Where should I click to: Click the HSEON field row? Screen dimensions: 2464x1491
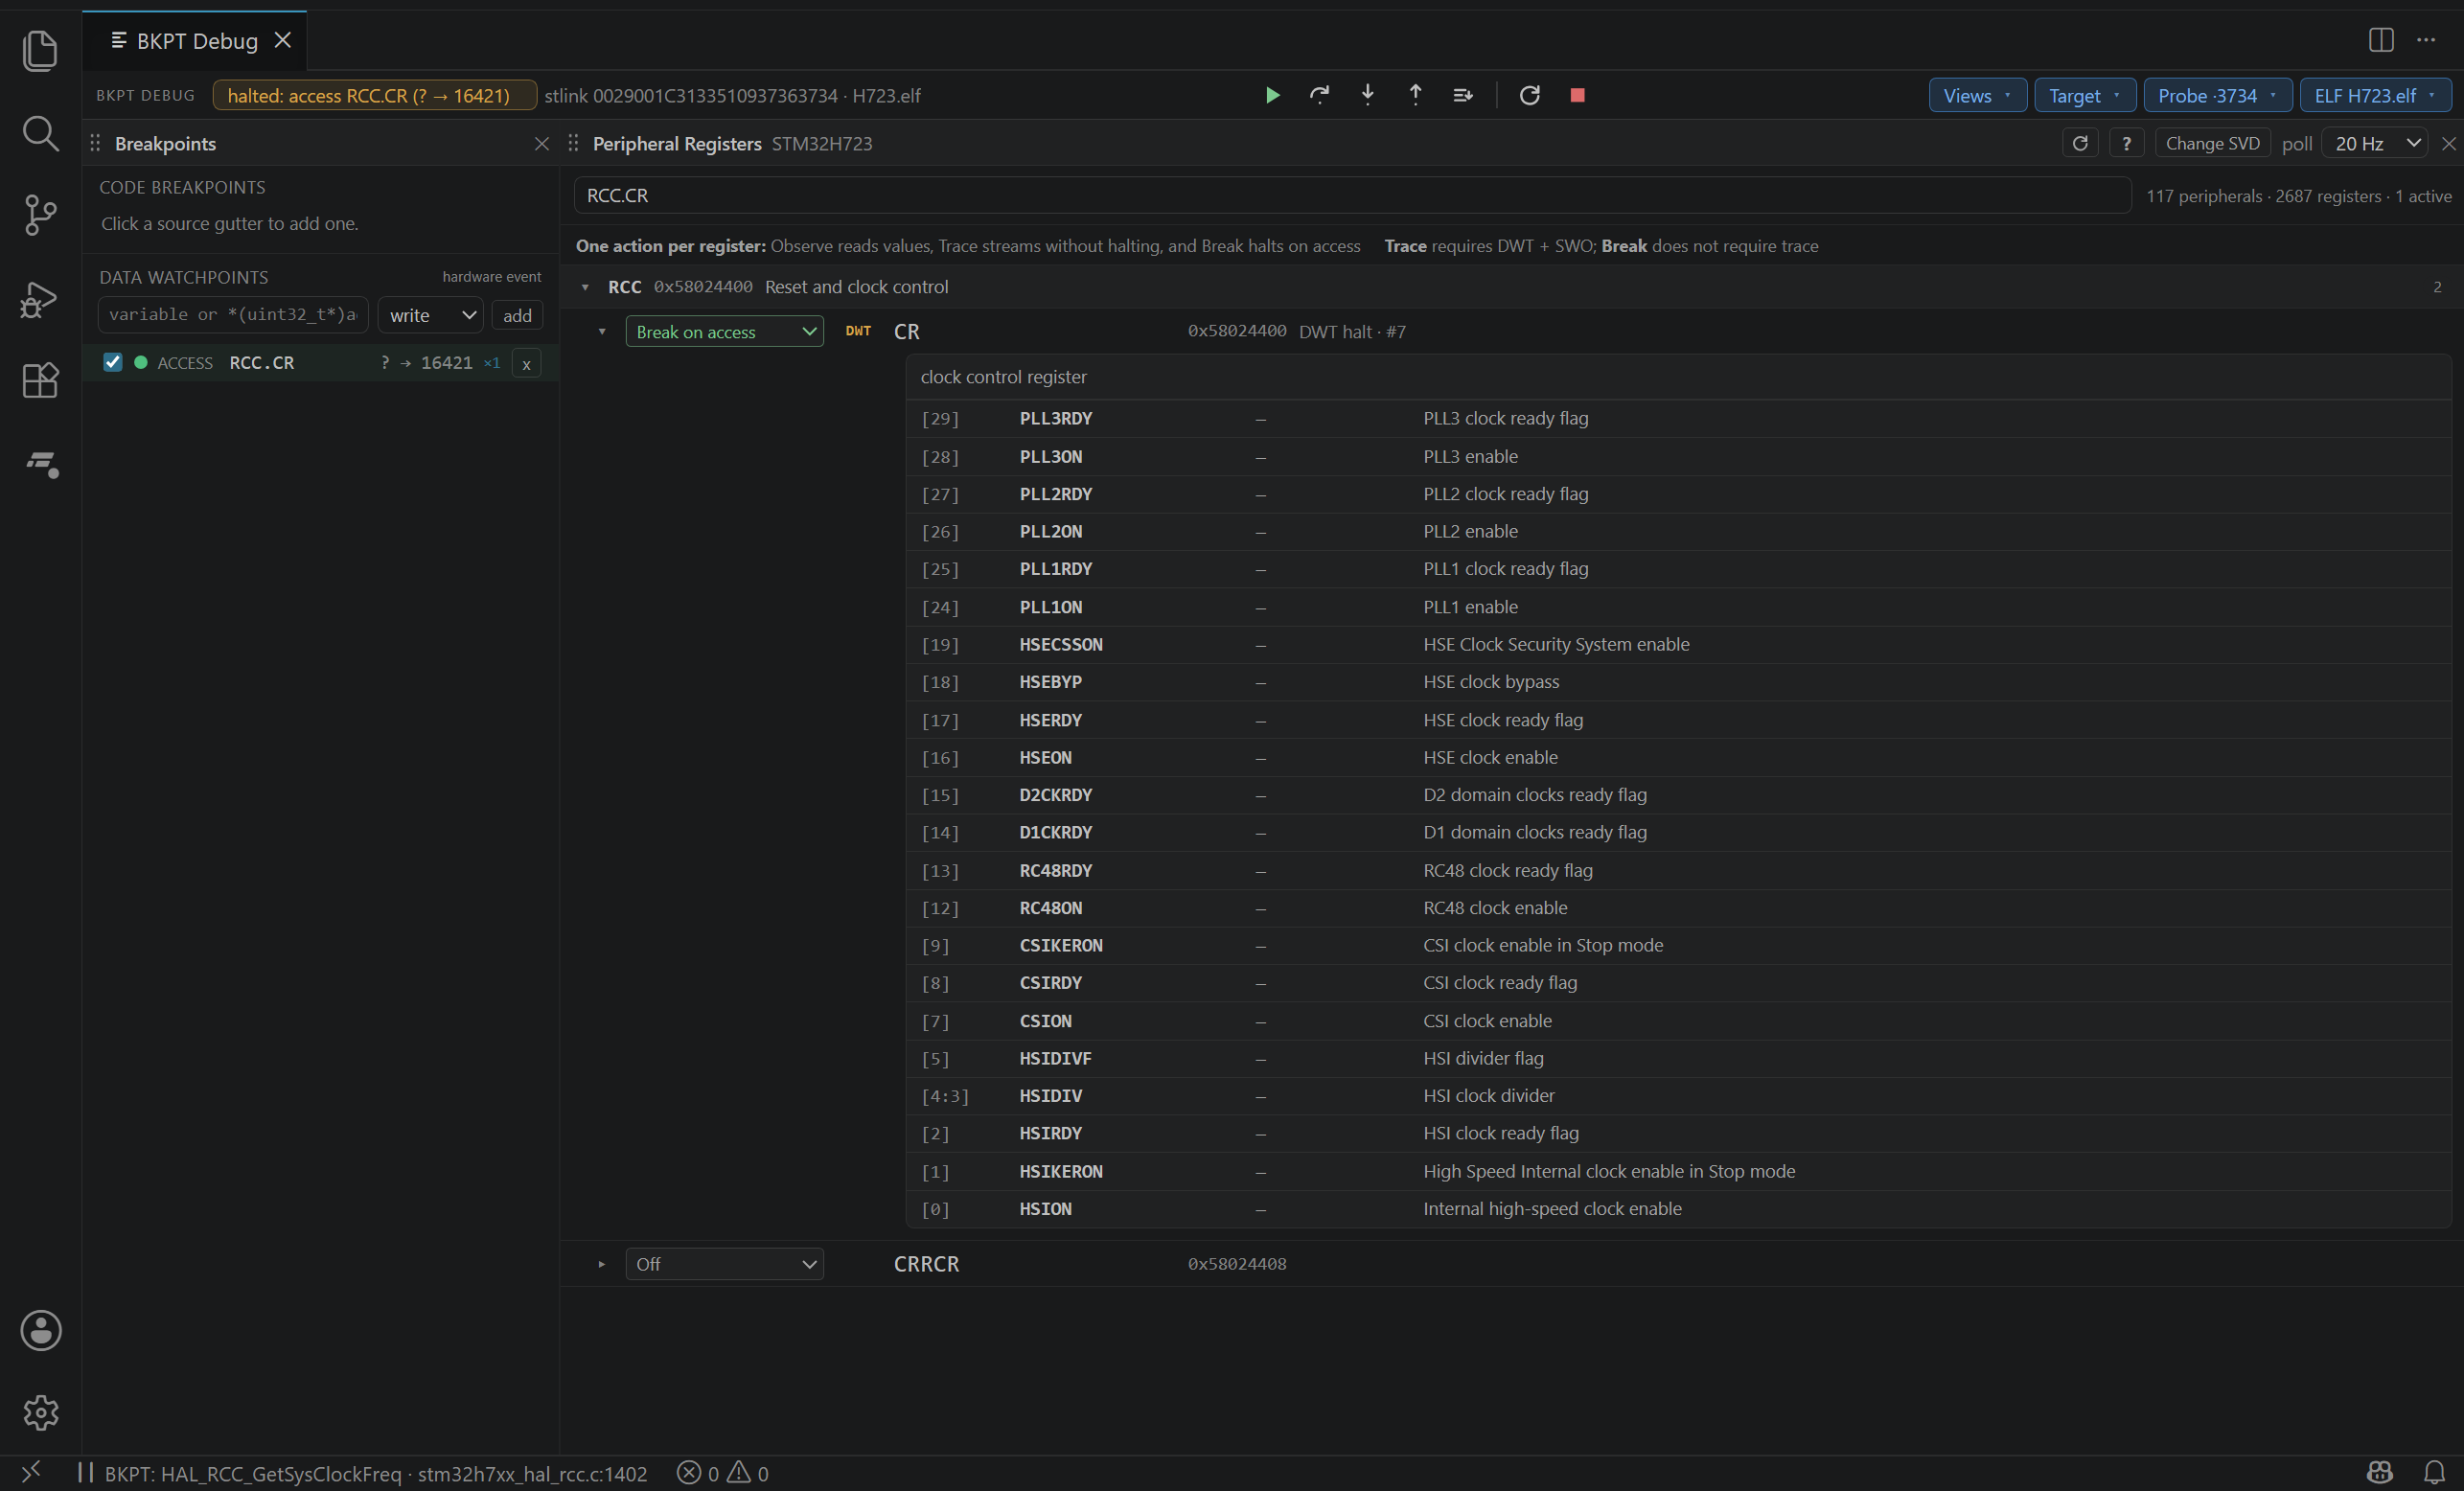coord(1677,757)
